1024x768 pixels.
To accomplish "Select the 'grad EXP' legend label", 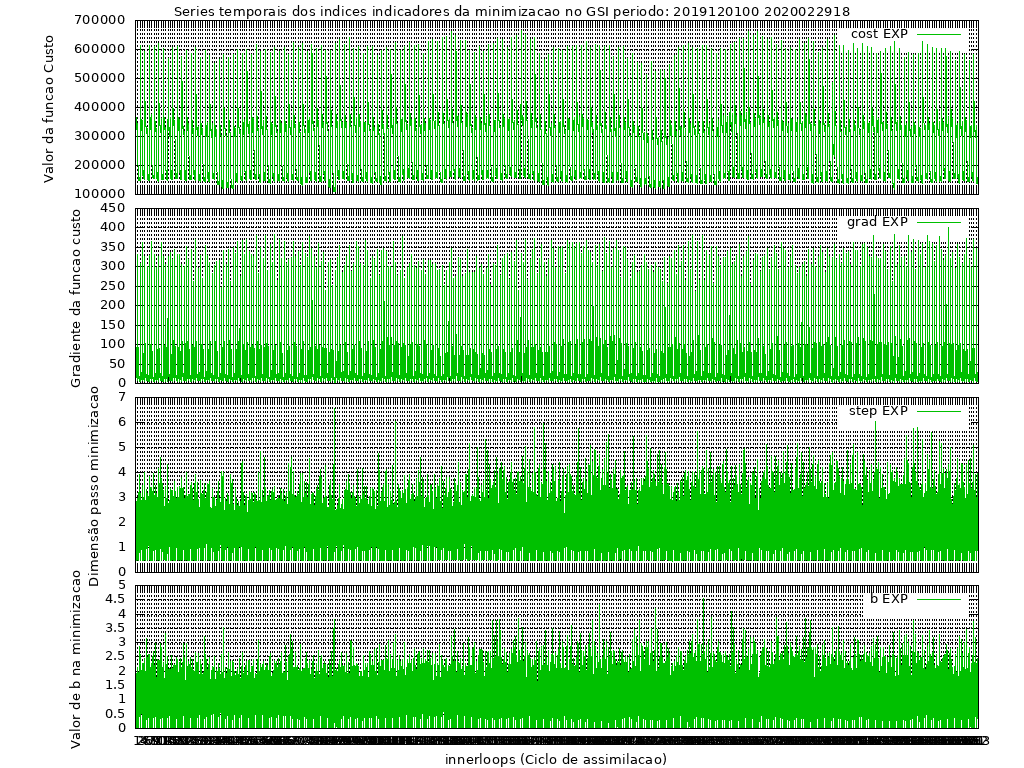I will (877, 222).
